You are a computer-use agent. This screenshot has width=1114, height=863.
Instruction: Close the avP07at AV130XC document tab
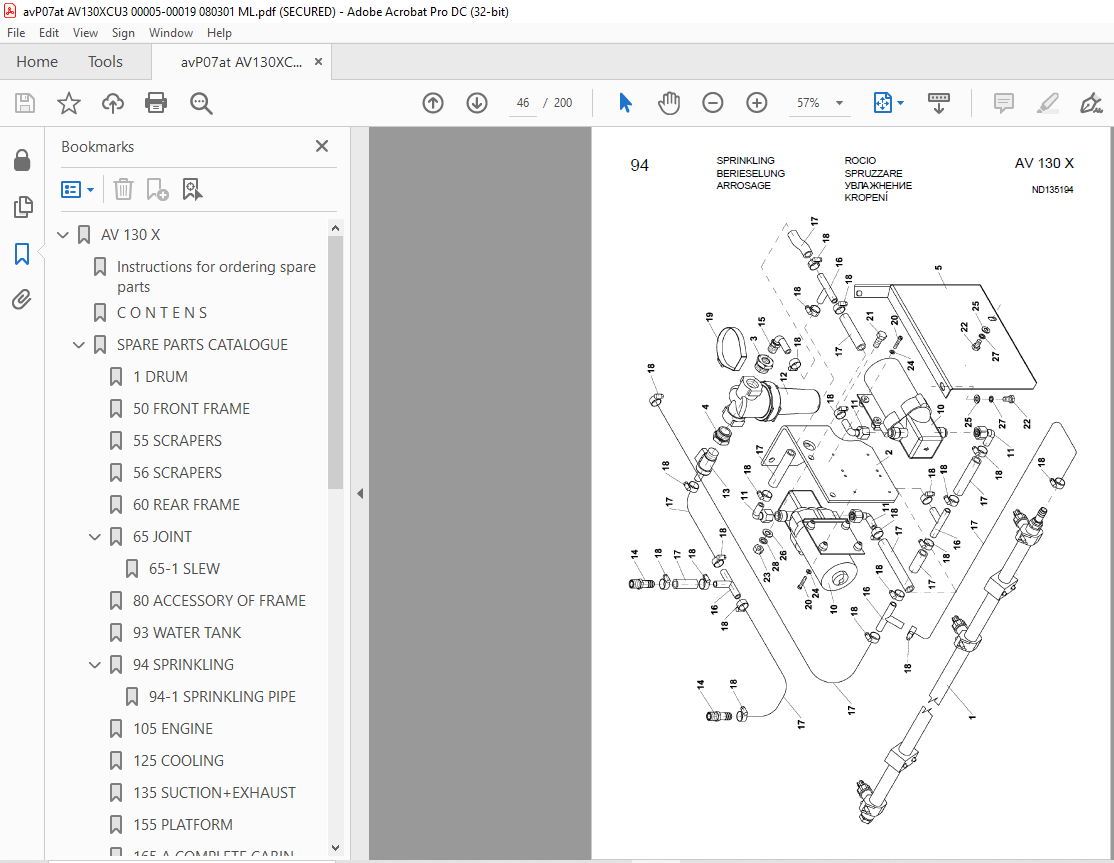click(318, 62)
